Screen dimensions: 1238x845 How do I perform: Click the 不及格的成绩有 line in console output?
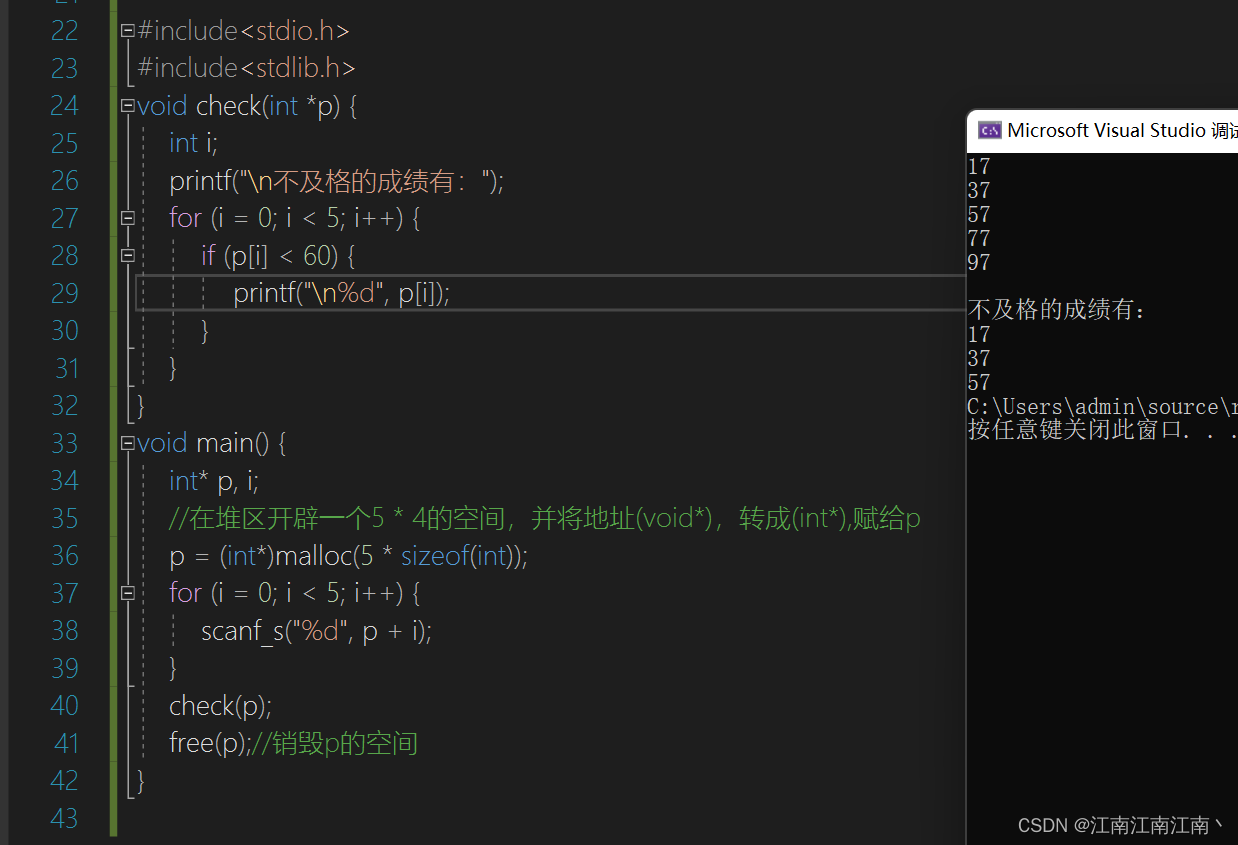(1058, 310)
